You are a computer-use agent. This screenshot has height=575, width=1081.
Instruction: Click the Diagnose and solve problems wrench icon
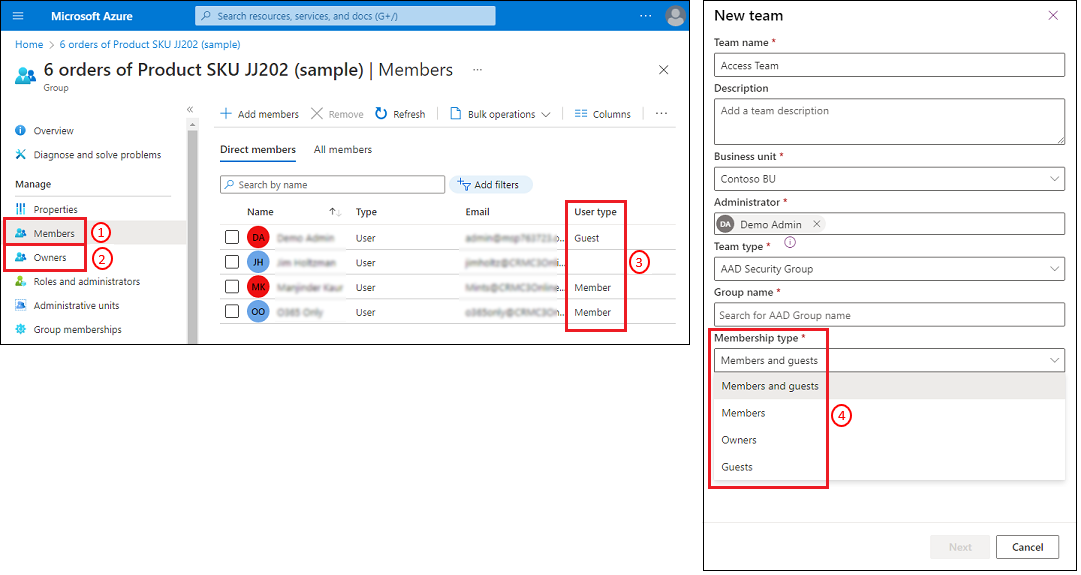pyautogui.click(x=21, y=154)
